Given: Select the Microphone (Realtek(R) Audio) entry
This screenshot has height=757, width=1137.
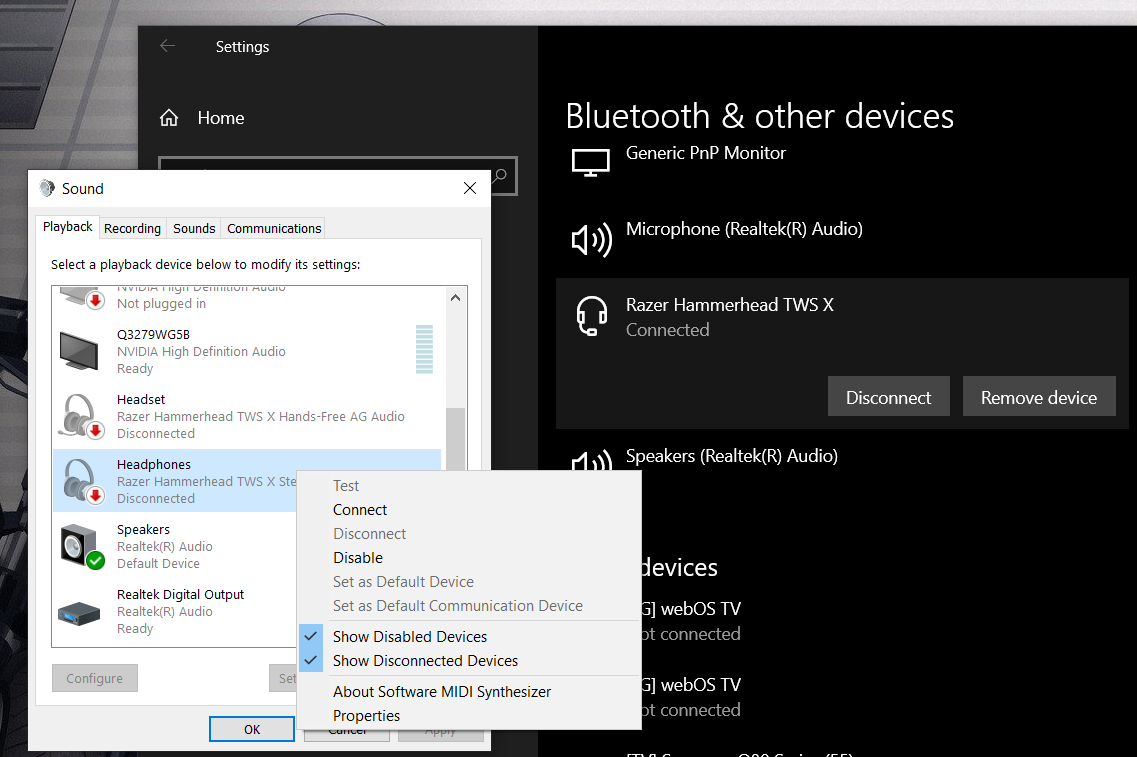Looking at the screenshot, I should [842, 239].
